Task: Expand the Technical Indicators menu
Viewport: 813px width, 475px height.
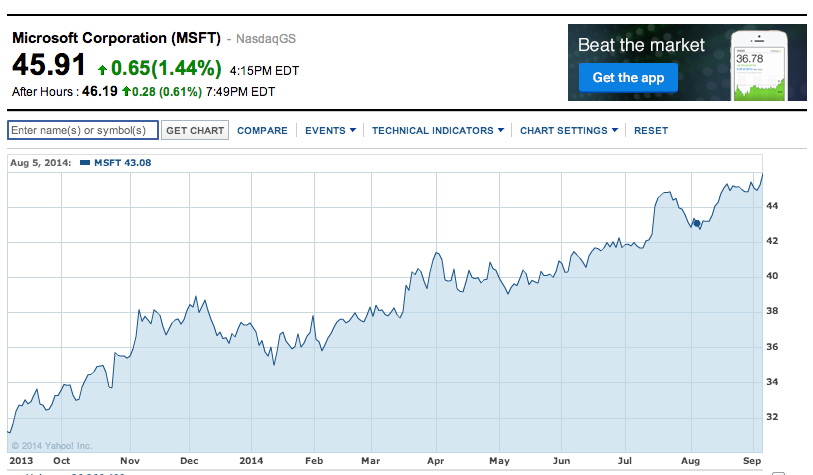Action: [x=439, y=131]
